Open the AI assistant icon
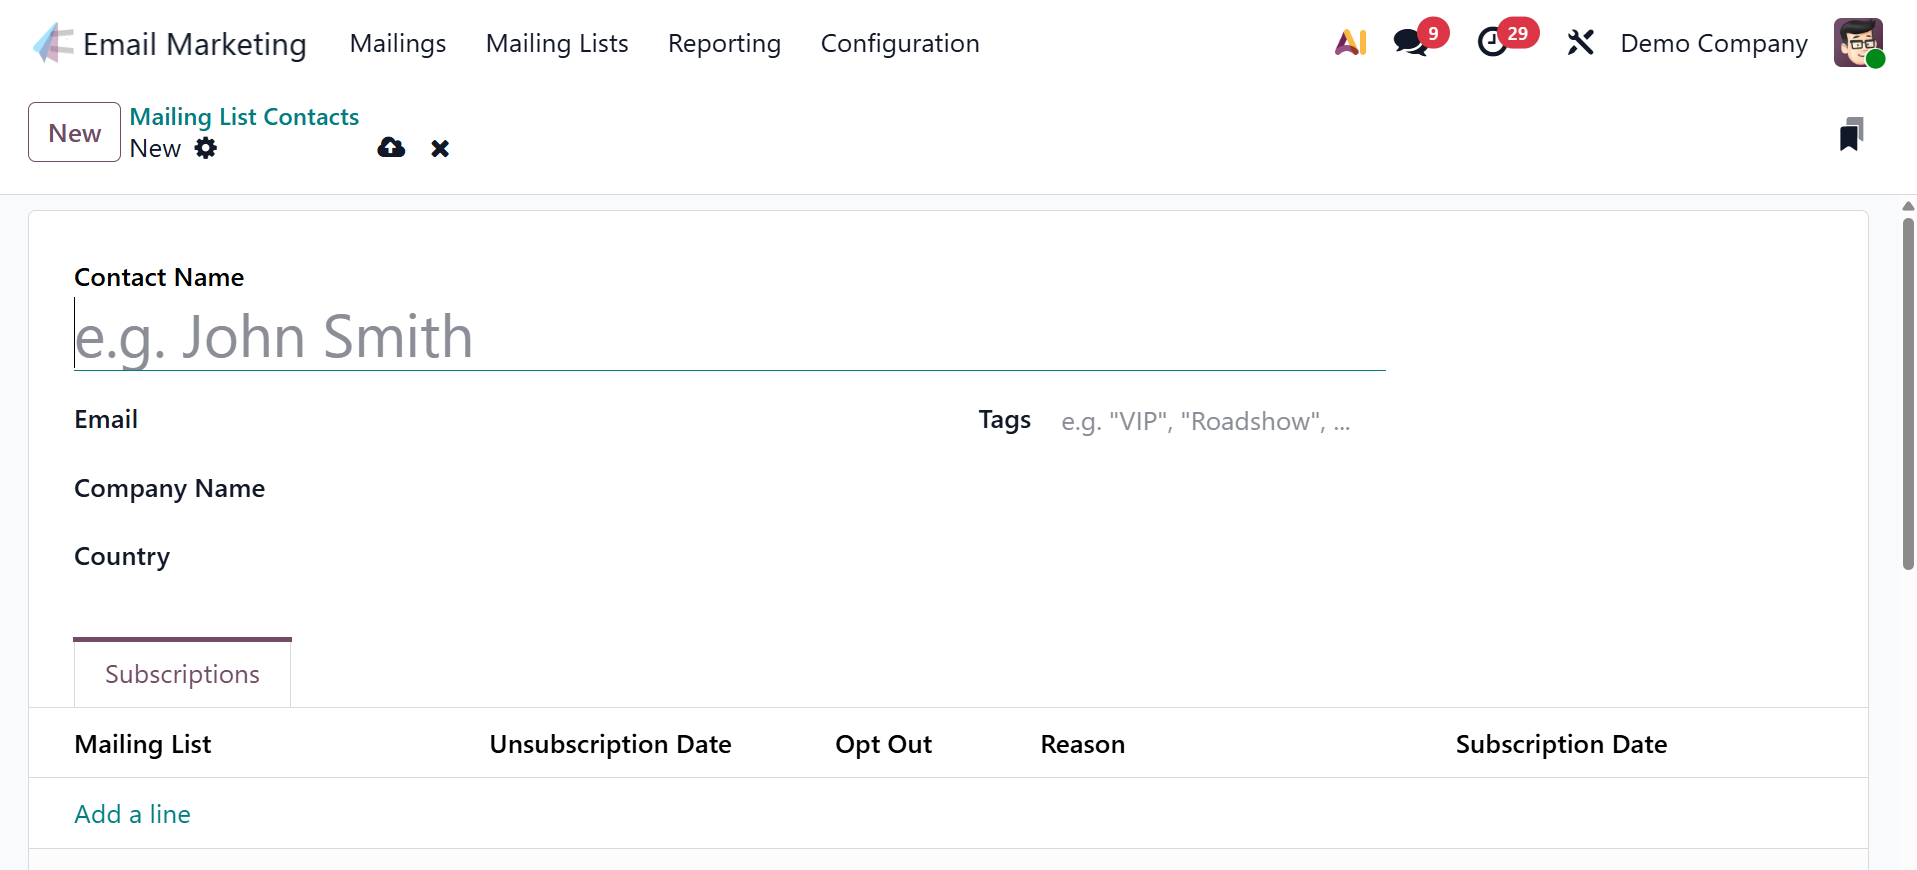The image size is (1917, 870). pos(1350,43)
